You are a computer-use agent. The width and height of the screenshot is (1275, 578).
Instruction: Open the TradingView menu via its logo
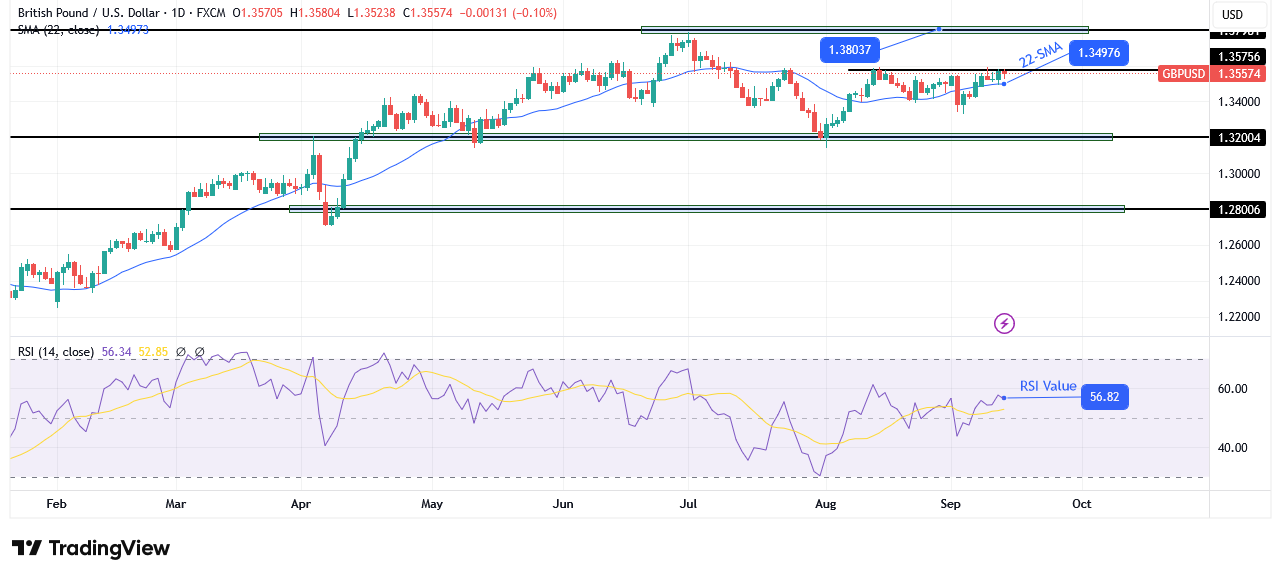(88, 547)
